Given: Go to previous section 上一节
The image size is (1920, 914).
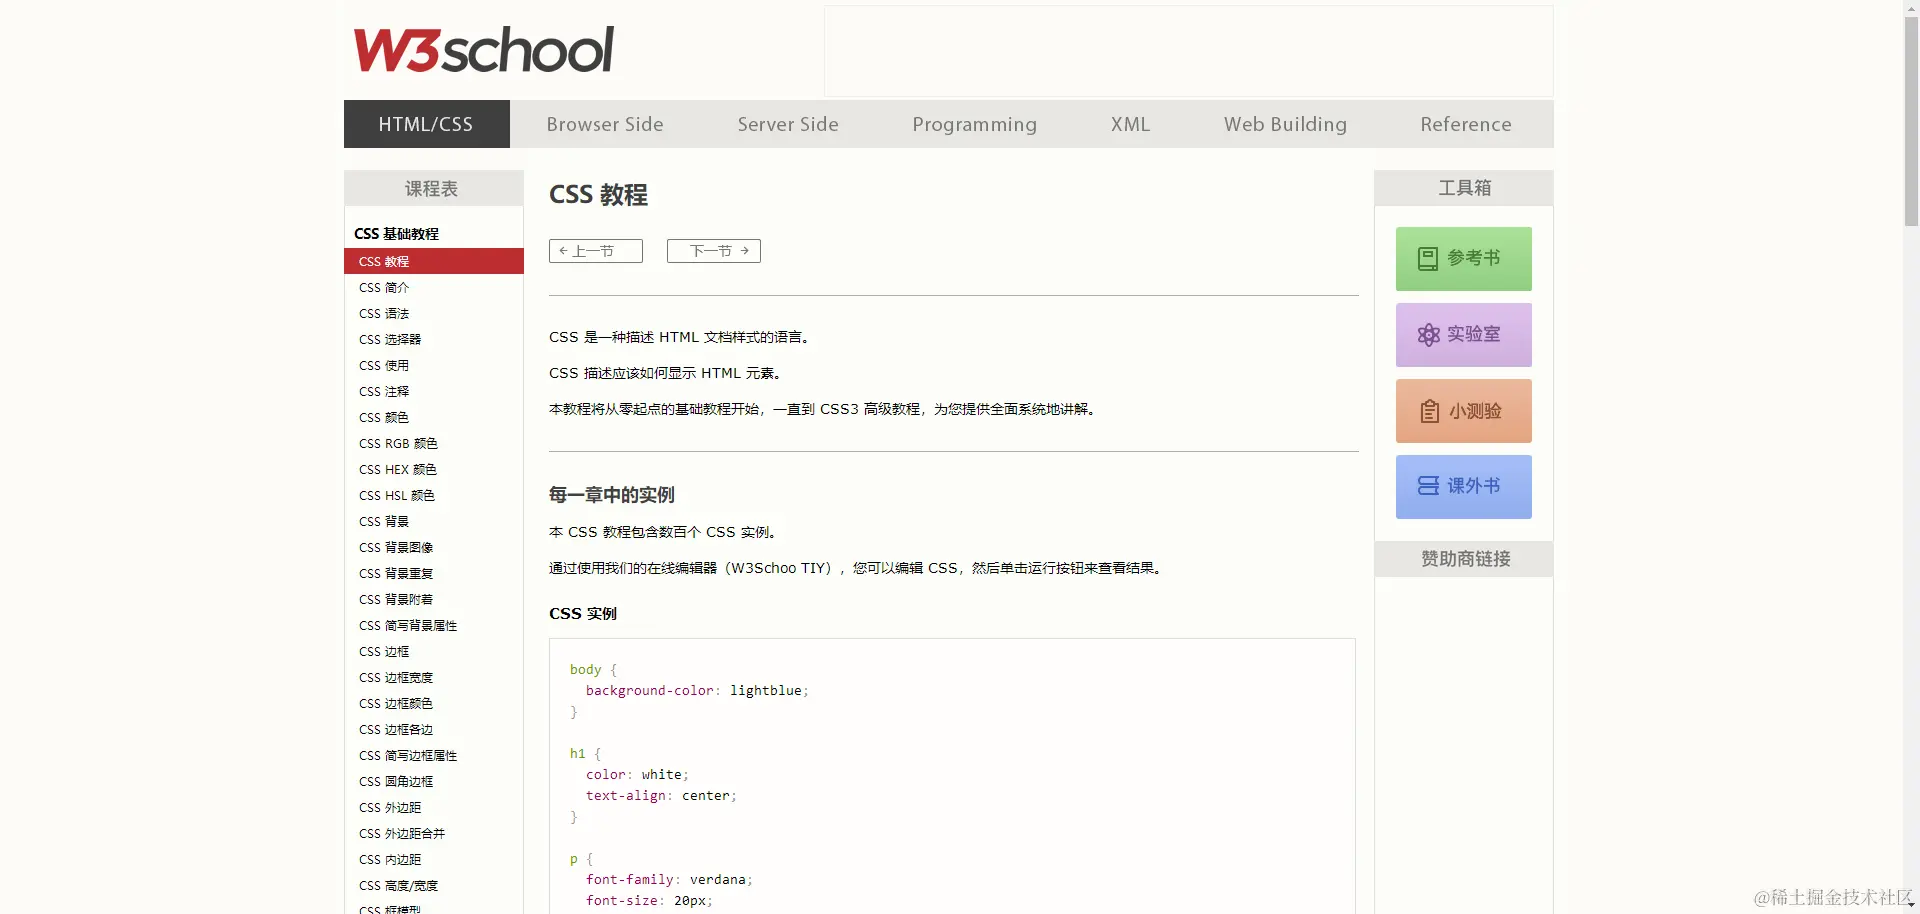Looking at the screenshot, I should point(595,251).
